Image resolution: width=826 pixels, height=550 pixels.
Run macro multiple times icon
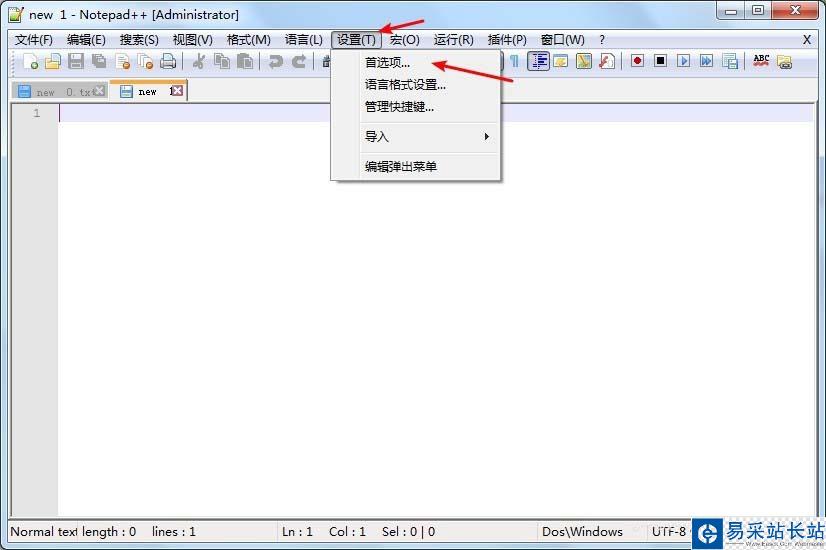coord(706,61)
